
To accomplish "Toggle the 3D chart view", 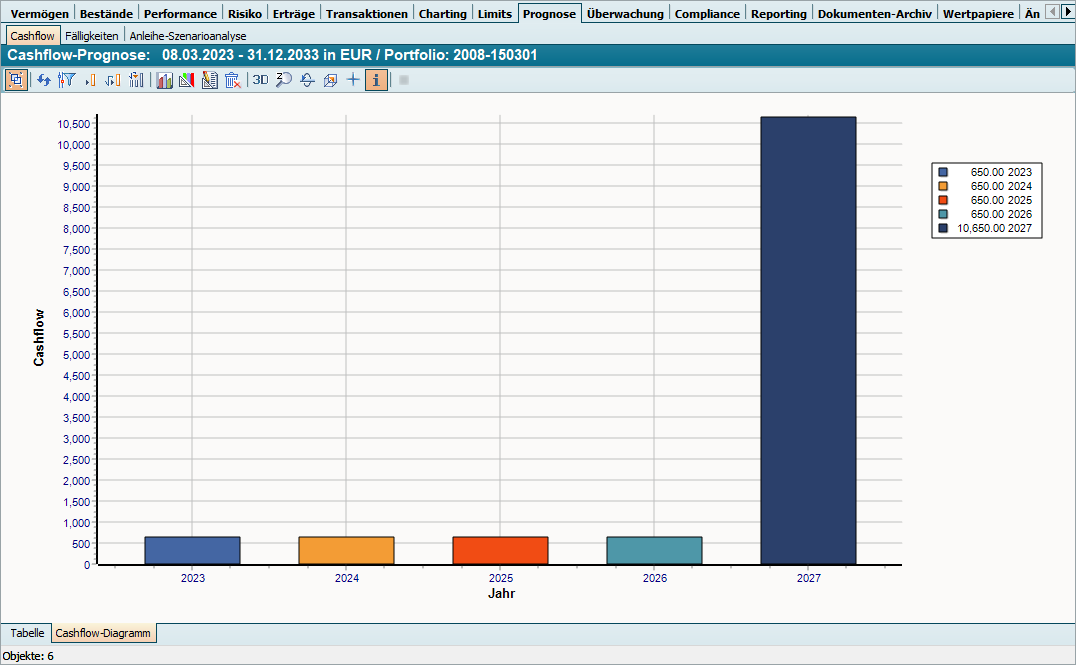I will (x=260, y=80).
